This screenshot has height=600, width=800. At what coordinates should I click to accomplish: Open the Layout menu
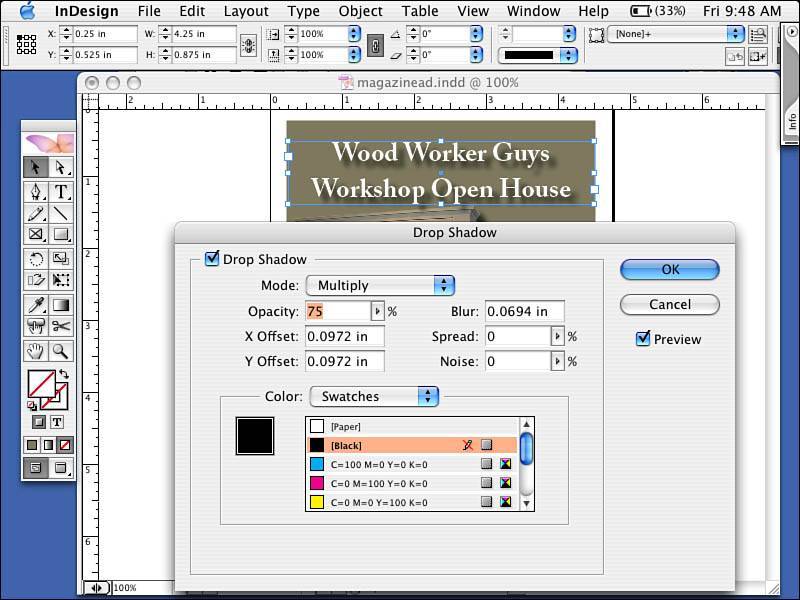click(246, 11)
